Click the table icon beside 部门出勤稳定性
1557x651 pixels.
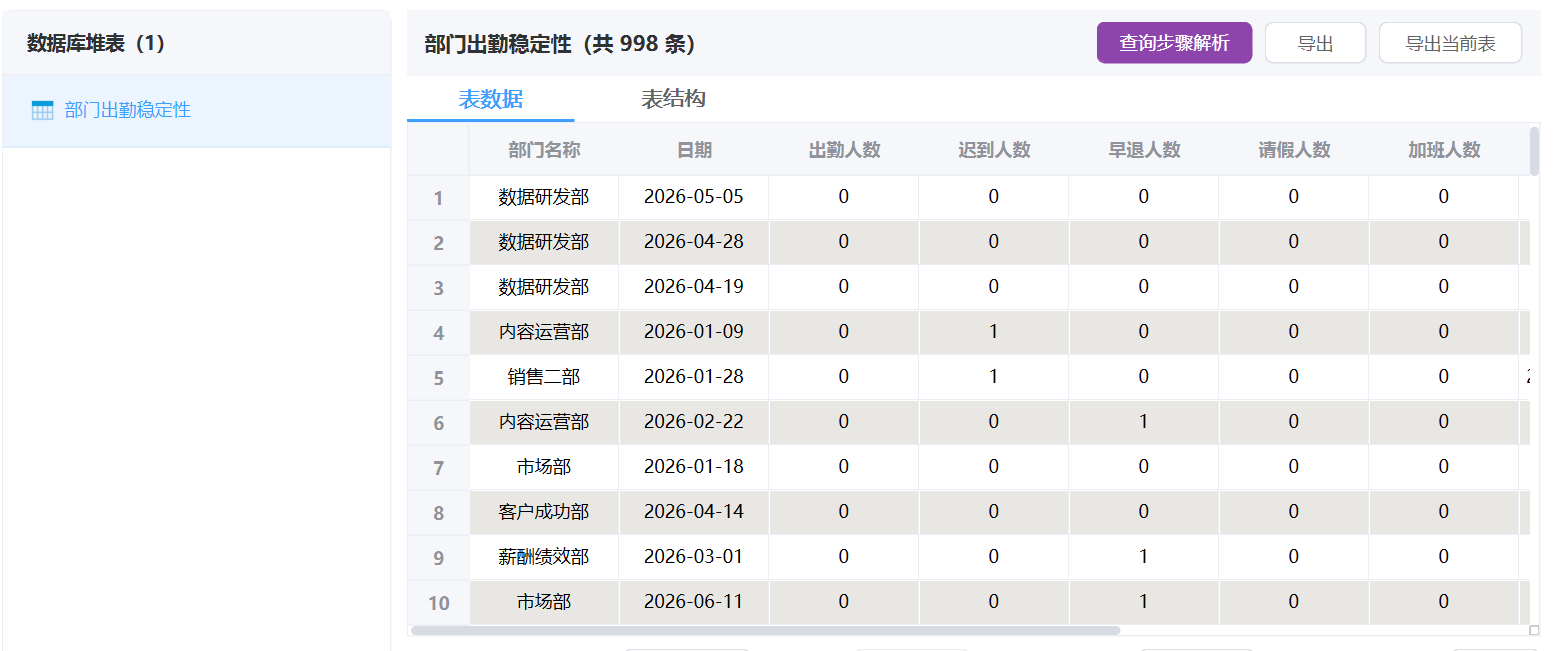pyautogui.click(x=42, y=110)
